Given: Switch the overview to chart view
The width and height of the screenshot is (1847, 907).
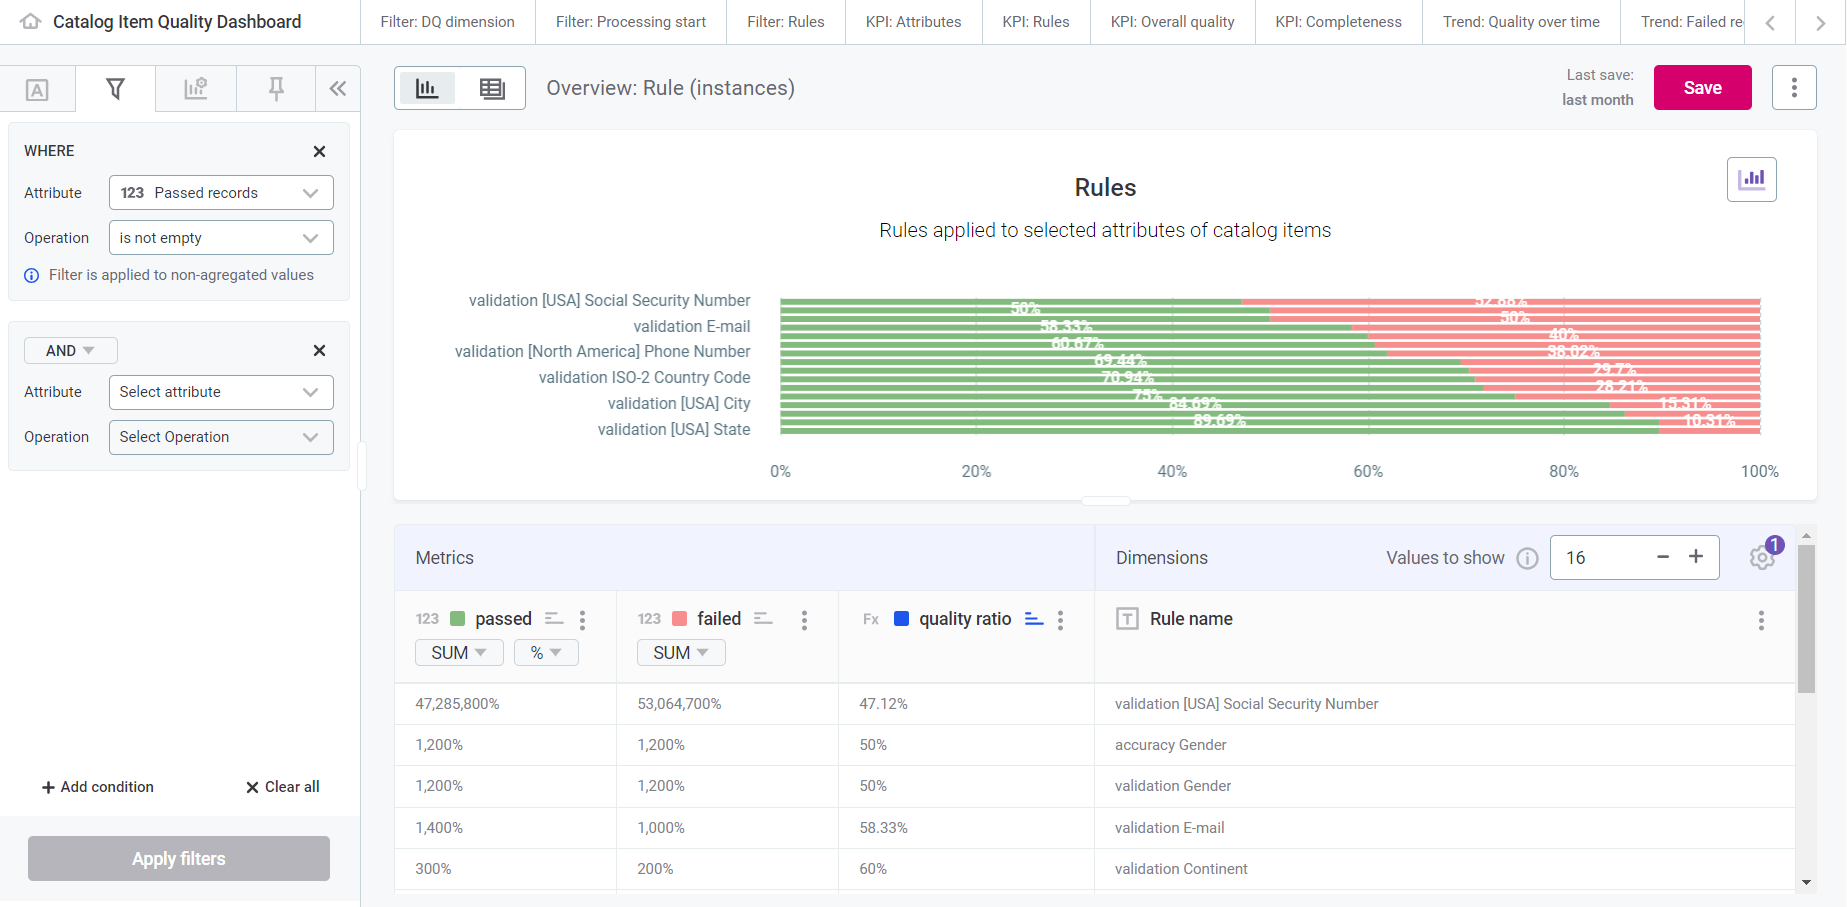Looking at the screenshot, I should (428, 88).
